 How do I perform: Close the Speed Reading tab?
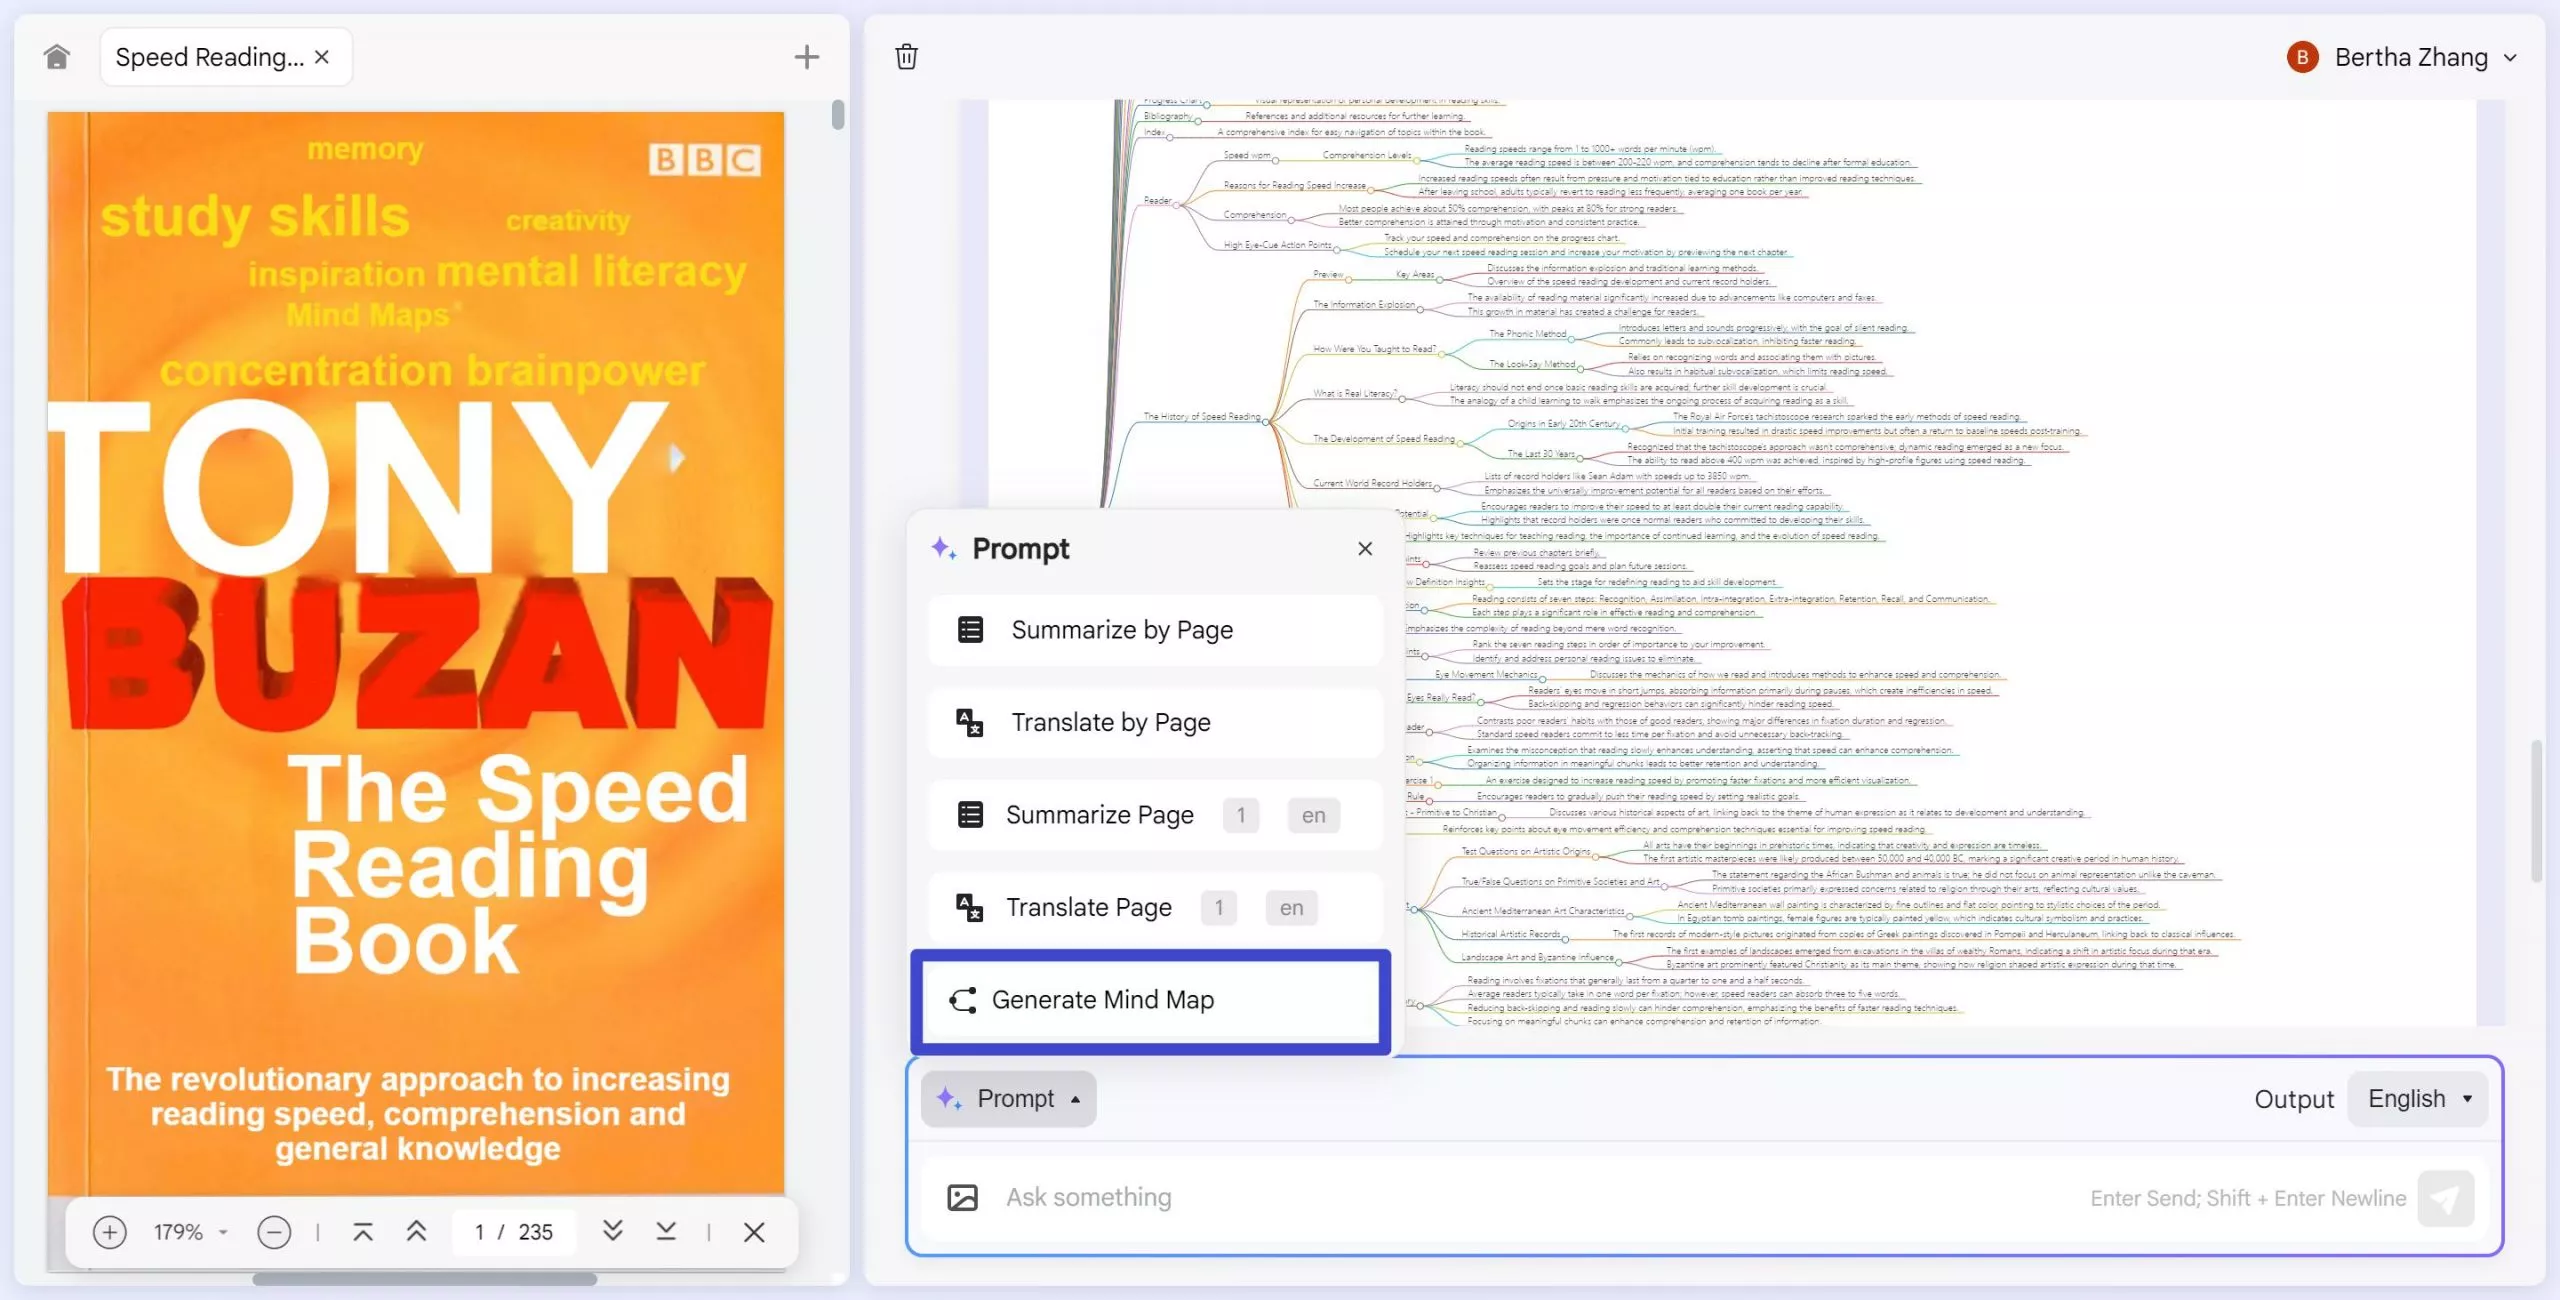point(322,57)
